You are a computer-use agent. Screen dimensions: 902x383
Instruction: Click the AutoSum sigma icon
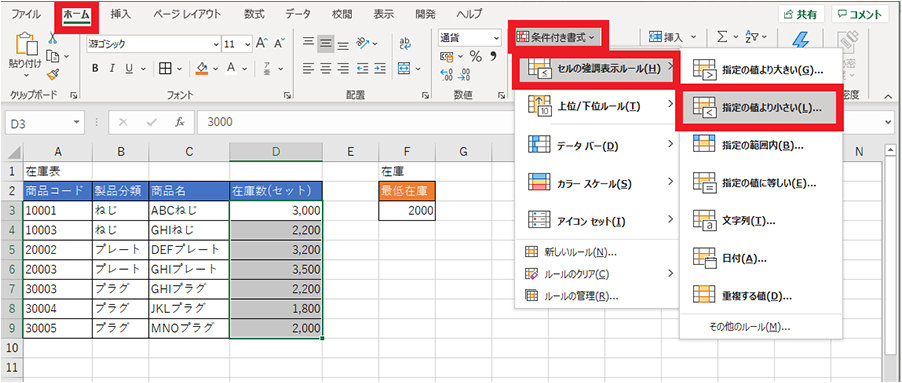723,37
